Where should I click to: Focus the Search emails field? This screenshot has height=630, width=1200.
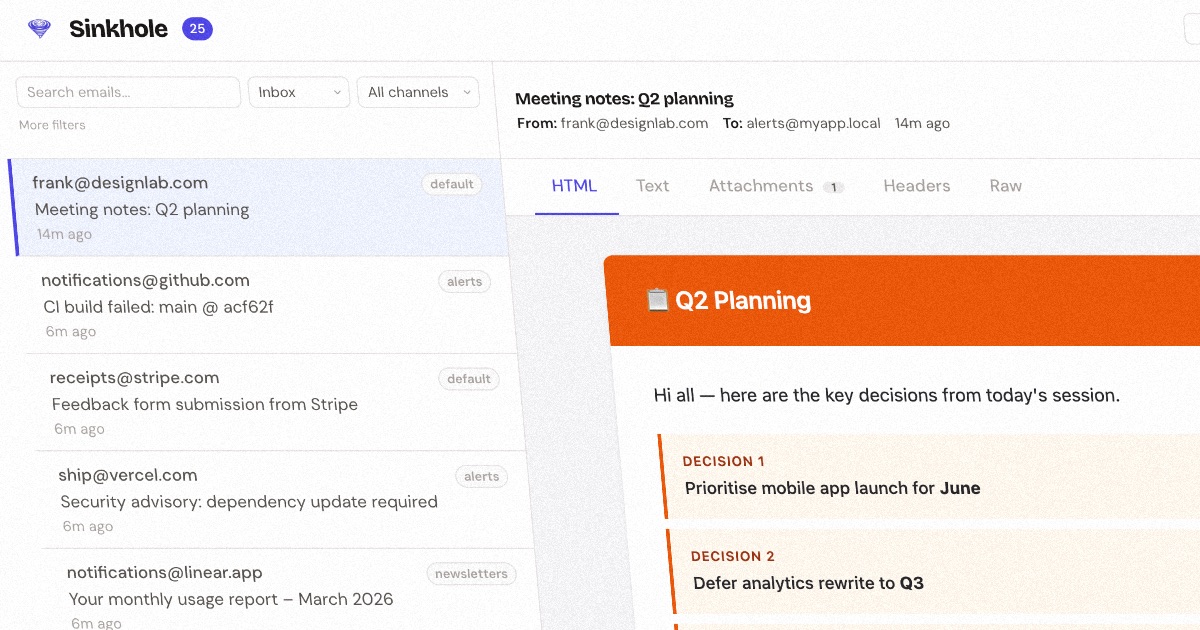[128, 92]
